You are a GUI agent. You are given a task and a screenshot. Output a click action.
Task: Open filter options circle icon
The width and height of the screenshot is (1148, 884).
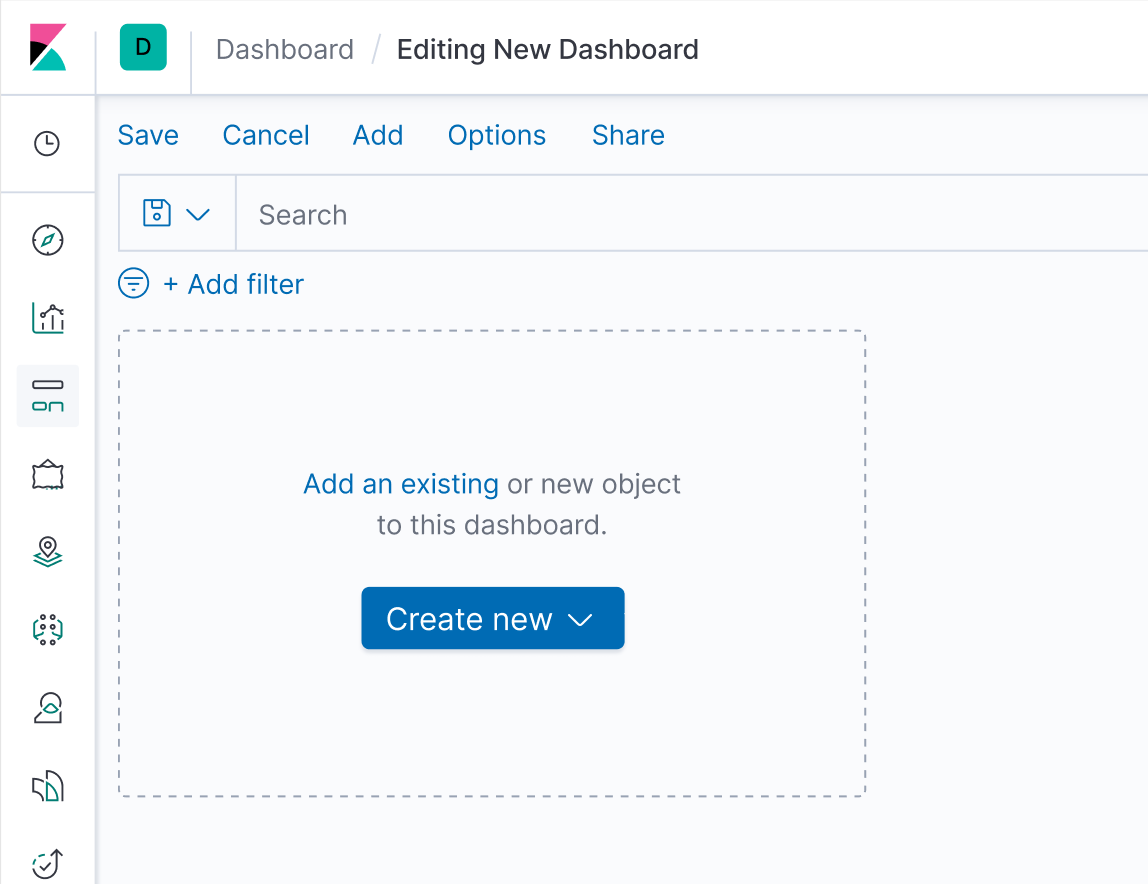coord(133,283)
